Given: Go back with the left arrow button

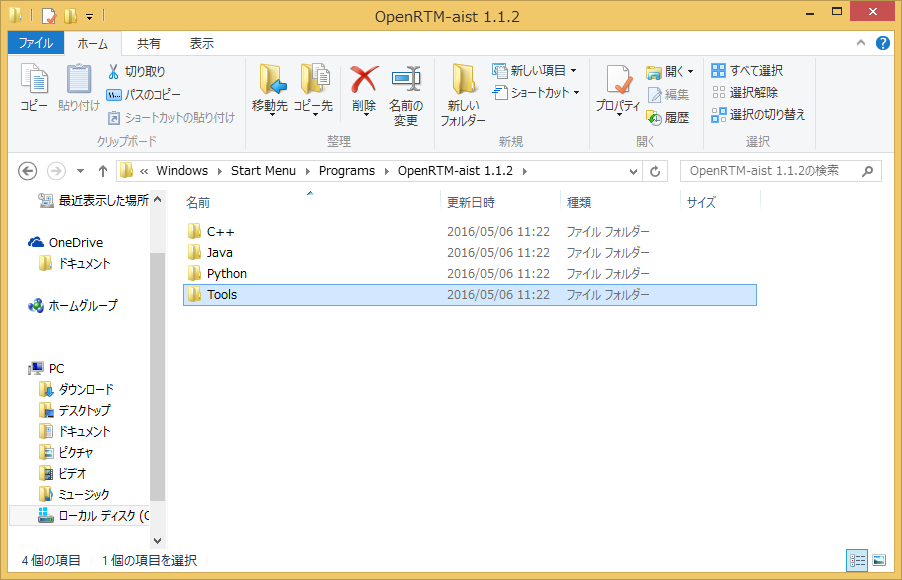Looking at the screenshot, I should pos(28,171).
